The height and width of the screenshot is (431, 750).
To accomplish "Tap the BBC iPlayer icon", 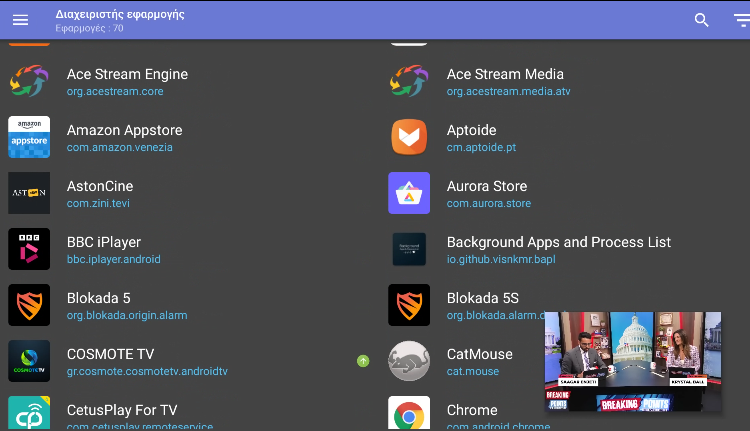I will click(29, 249).
